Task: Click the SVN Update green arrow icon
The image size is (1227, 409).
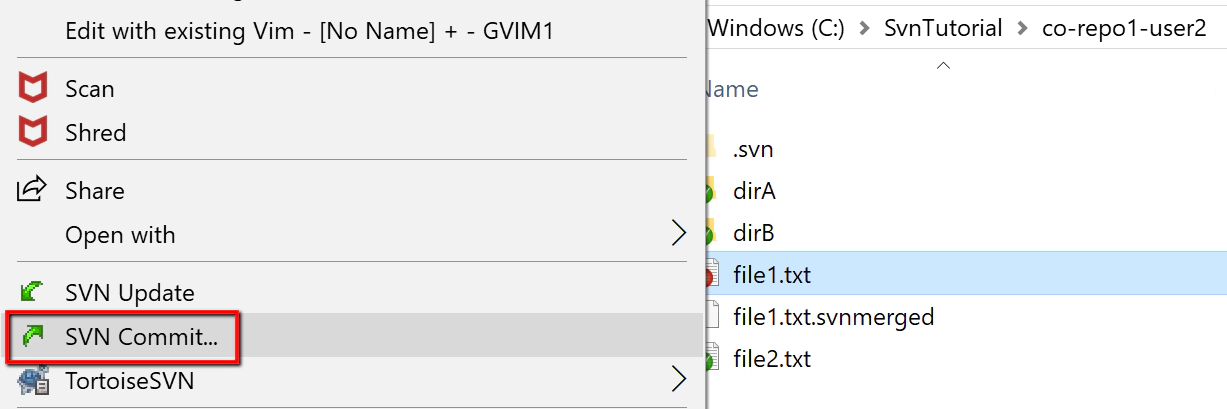Action: (x=33, y=292)
